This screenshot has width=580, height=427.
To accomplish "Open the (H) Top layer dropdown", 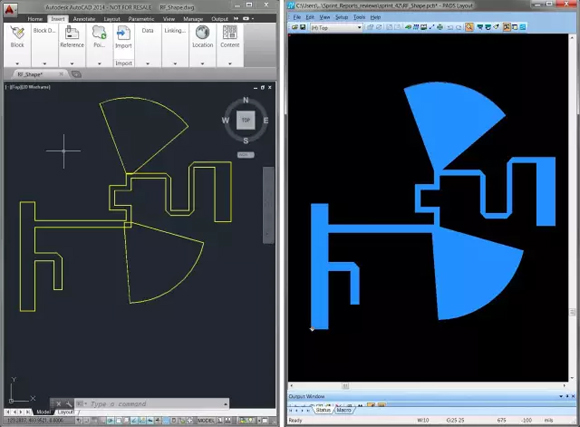I will (x=336, y=27).
